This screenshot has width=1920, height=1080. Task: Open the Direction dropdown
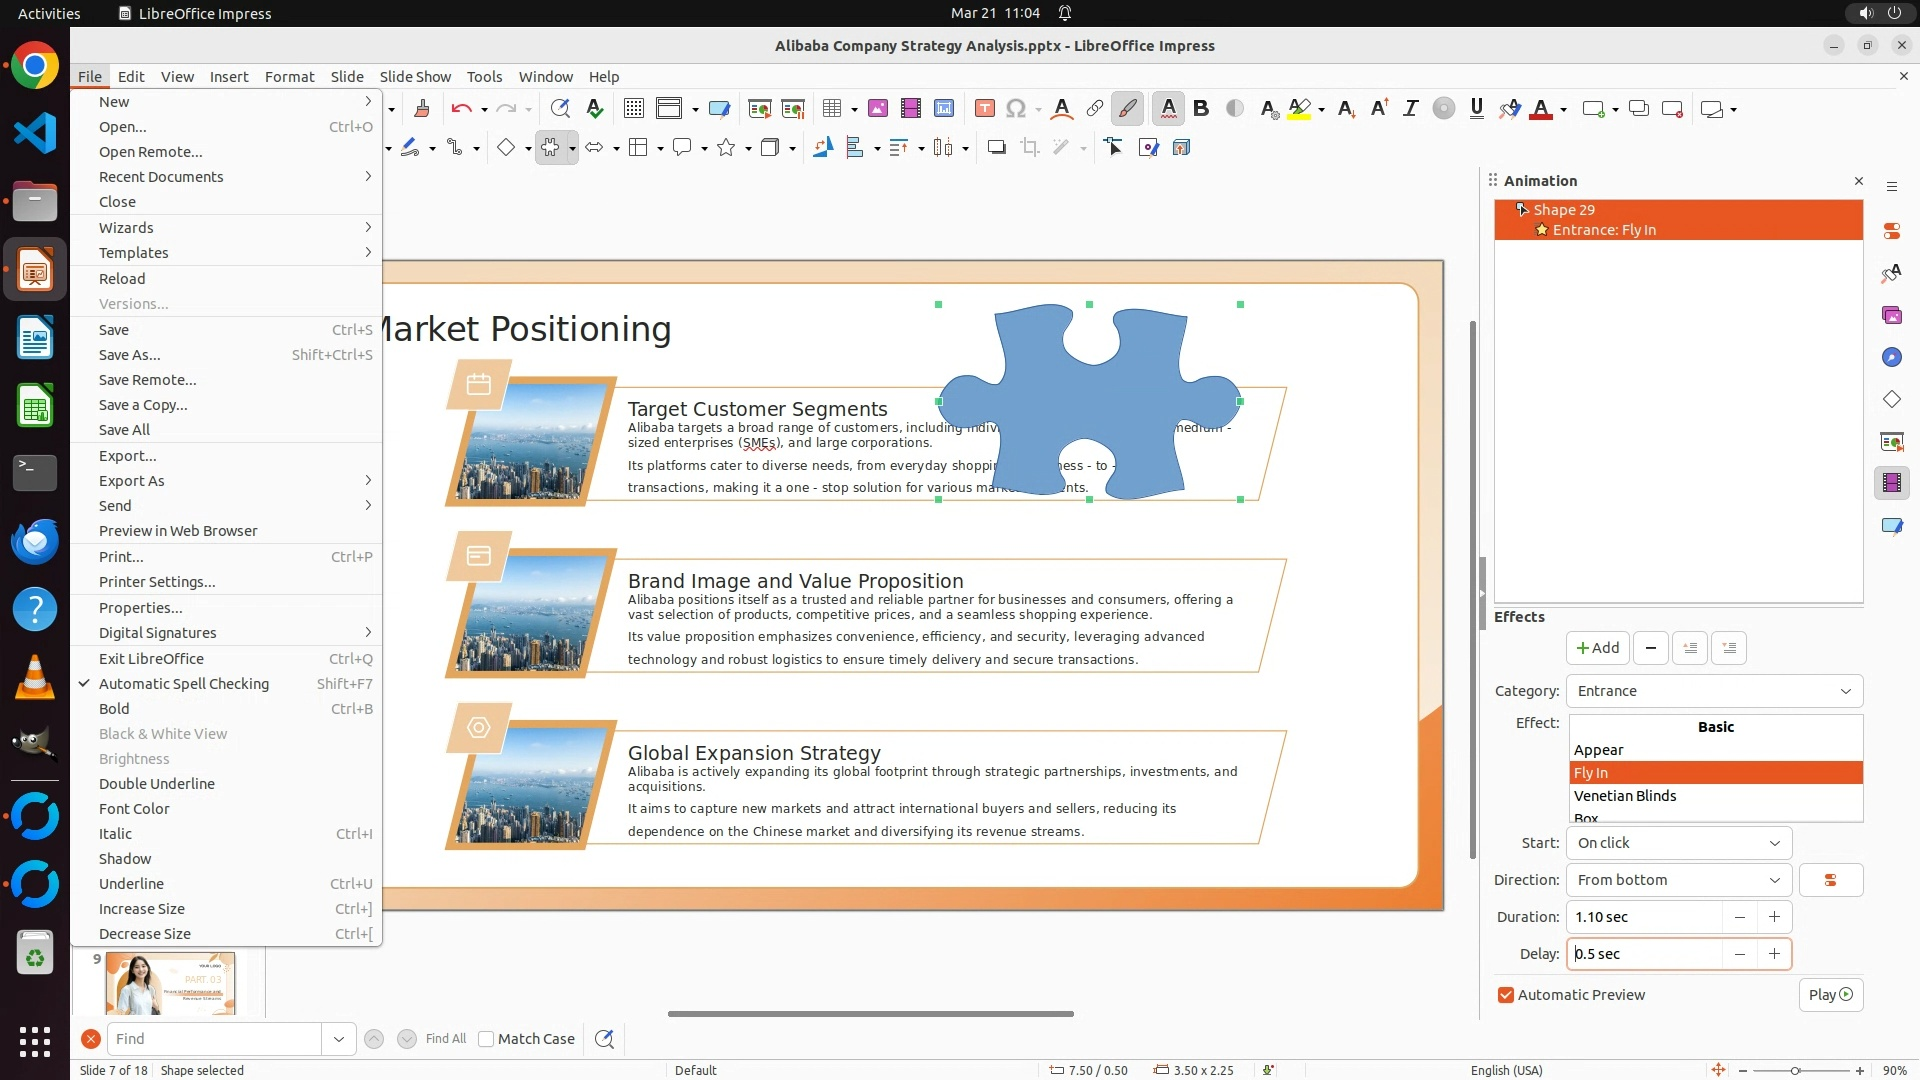pos(1678,880)
